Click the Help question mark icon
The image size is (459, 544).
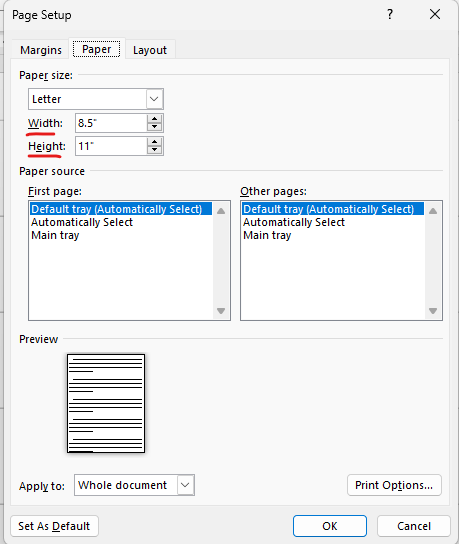pyautogui.click(x=390, y=14)
